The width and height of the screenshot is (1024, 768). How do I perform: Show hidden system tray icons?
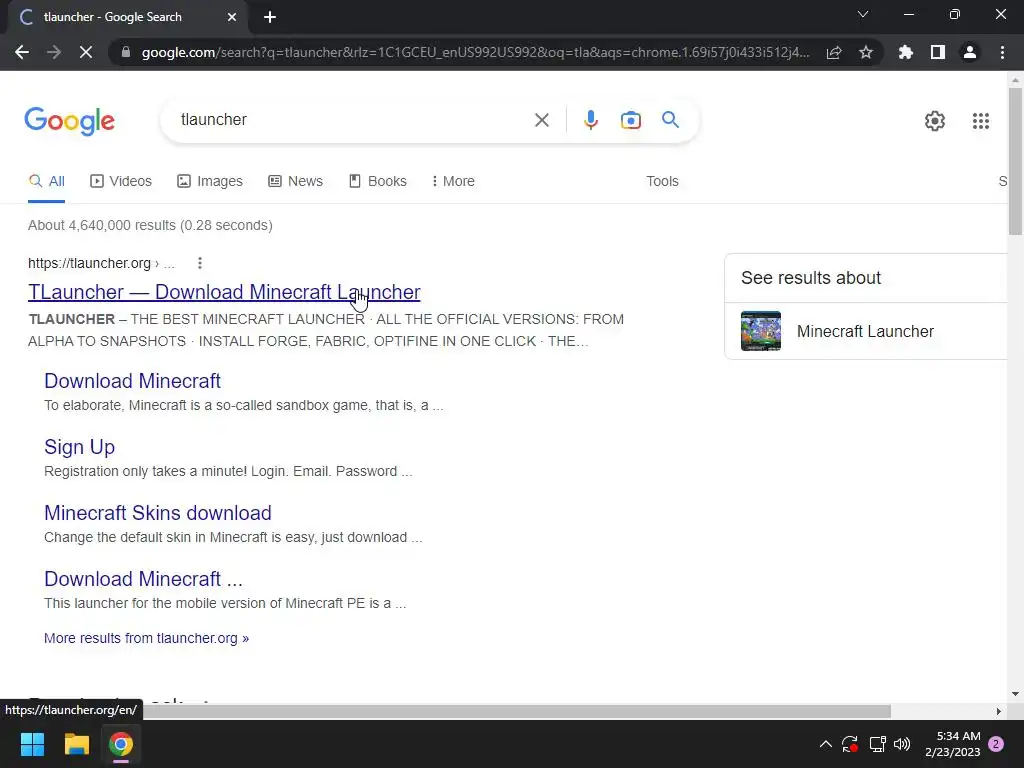825,744
